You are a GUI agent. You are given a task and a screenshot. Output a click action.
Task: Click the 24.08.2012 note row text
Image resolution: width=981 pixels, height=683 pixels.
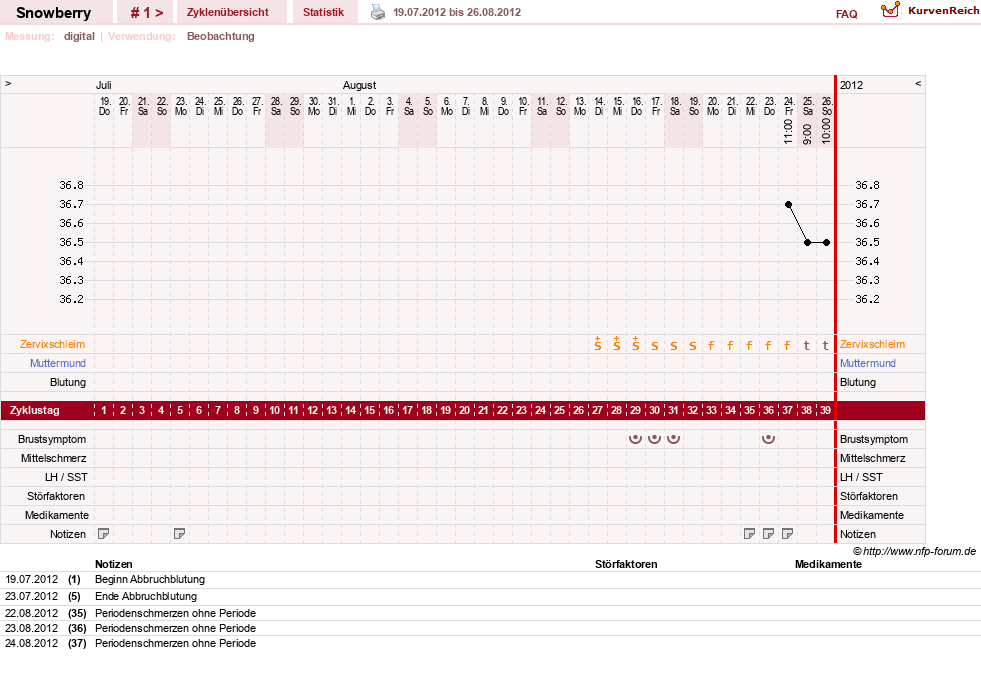click(x=175, y=643)
